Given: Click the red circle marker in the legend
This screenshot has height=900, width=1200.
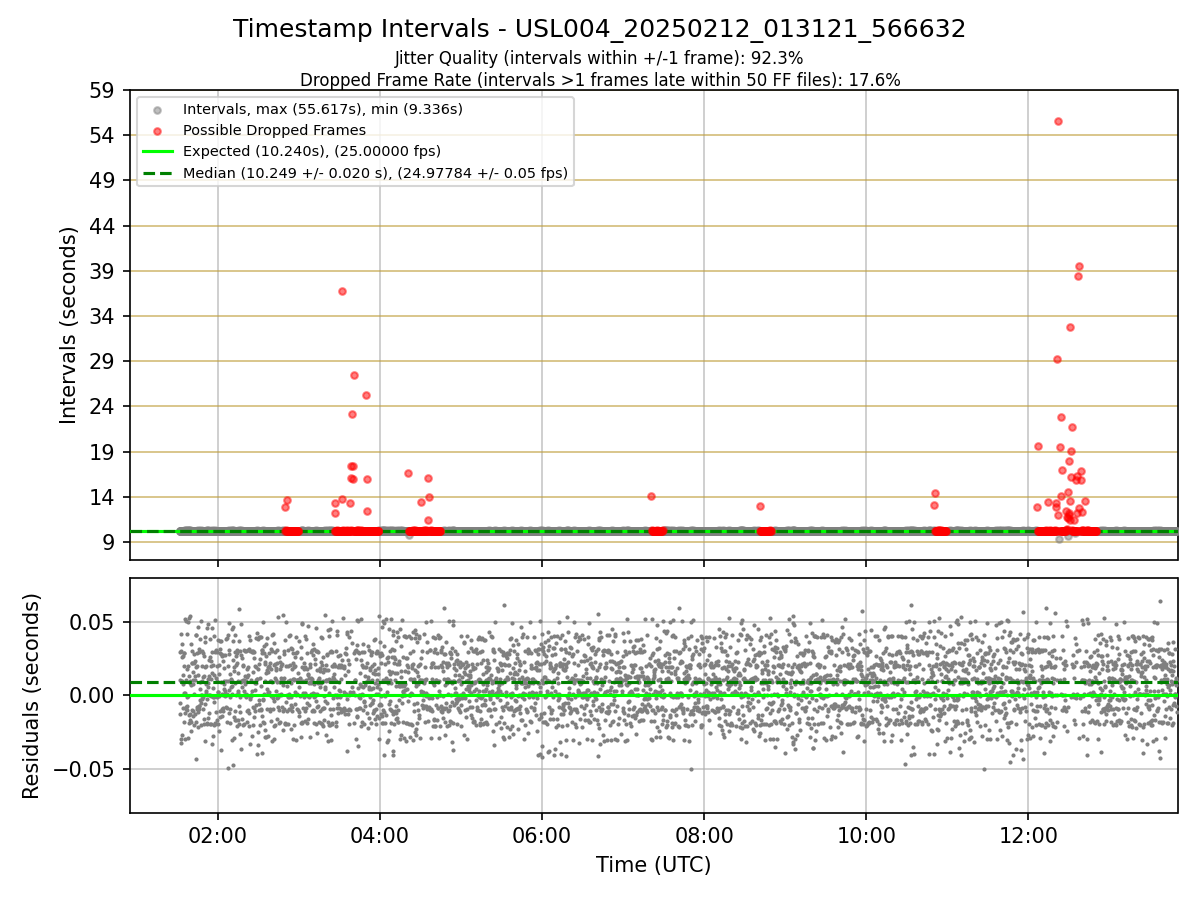Looking at the screenshot, I should tap(158, 130).
